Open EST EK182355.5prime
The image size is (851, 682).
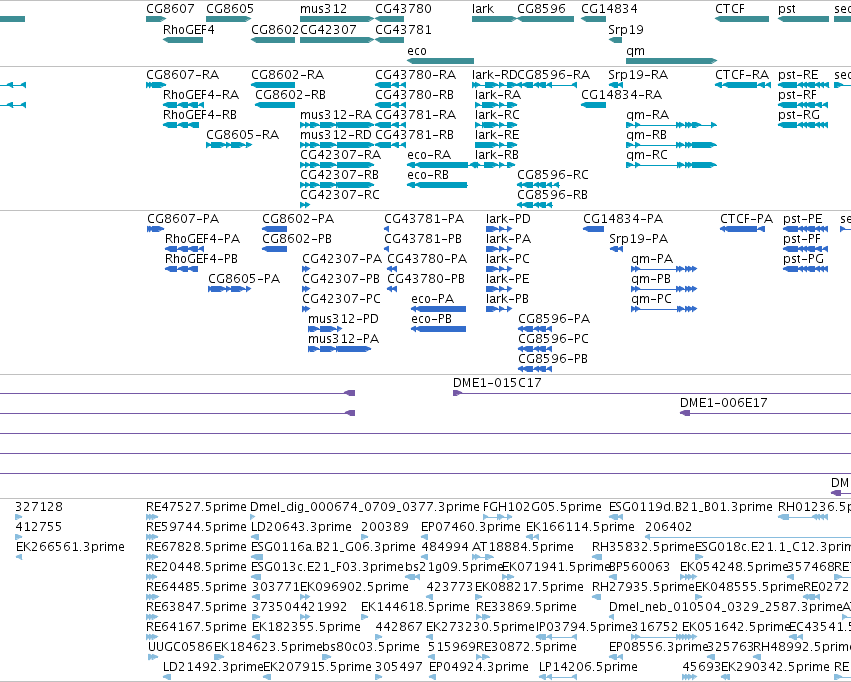pyautogui.click(x=306, y=627)
